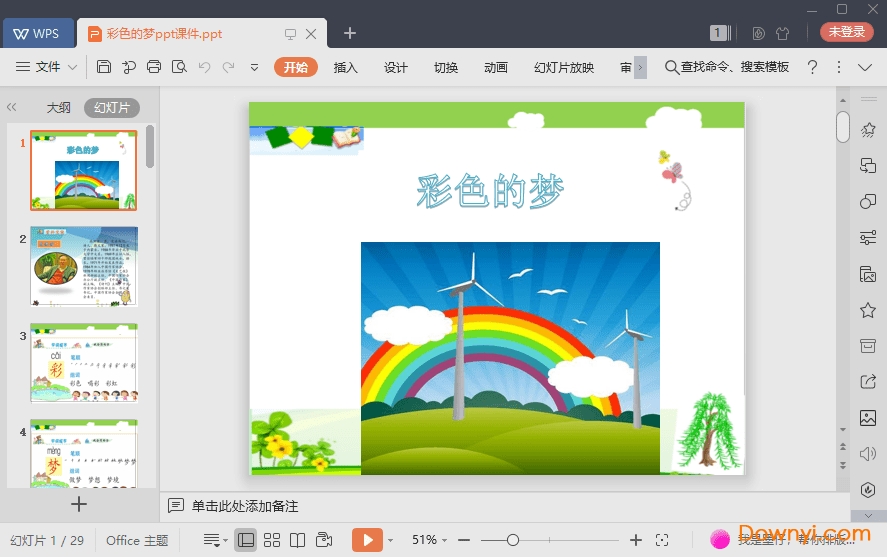Open the notes toggle dropdown in status bar
Viewport: 887px width, 557px height.
[215, 541]
